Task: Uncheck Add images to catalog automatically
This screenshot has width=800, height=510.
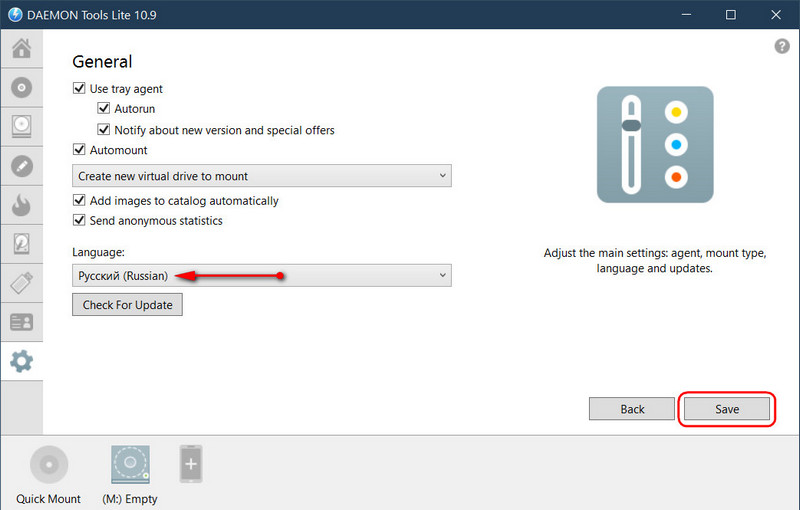Action: point(79,200)
